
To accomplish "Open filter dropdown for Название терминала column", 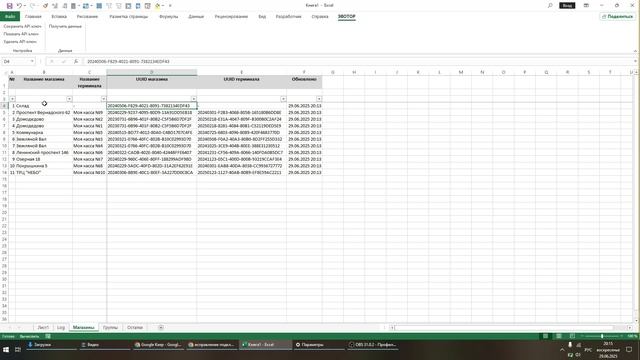I will tap(103, 99).
